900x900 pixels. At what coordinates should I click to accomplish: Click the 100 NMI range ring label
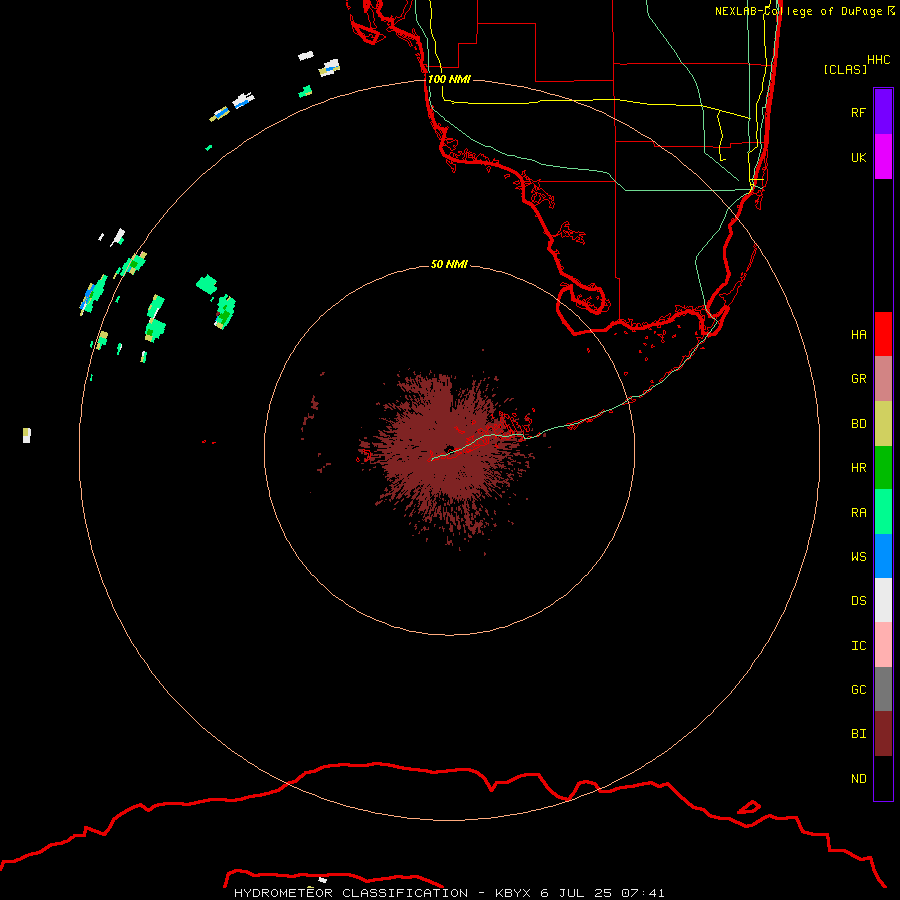[449, 79]
